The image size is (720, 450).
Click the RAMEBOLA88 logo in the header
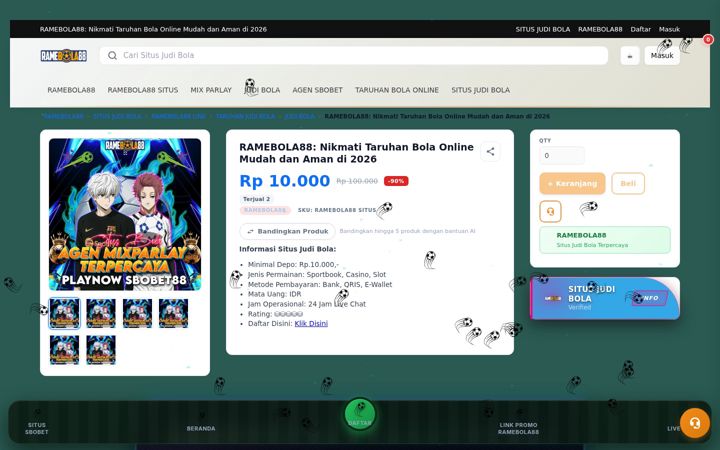63,56
